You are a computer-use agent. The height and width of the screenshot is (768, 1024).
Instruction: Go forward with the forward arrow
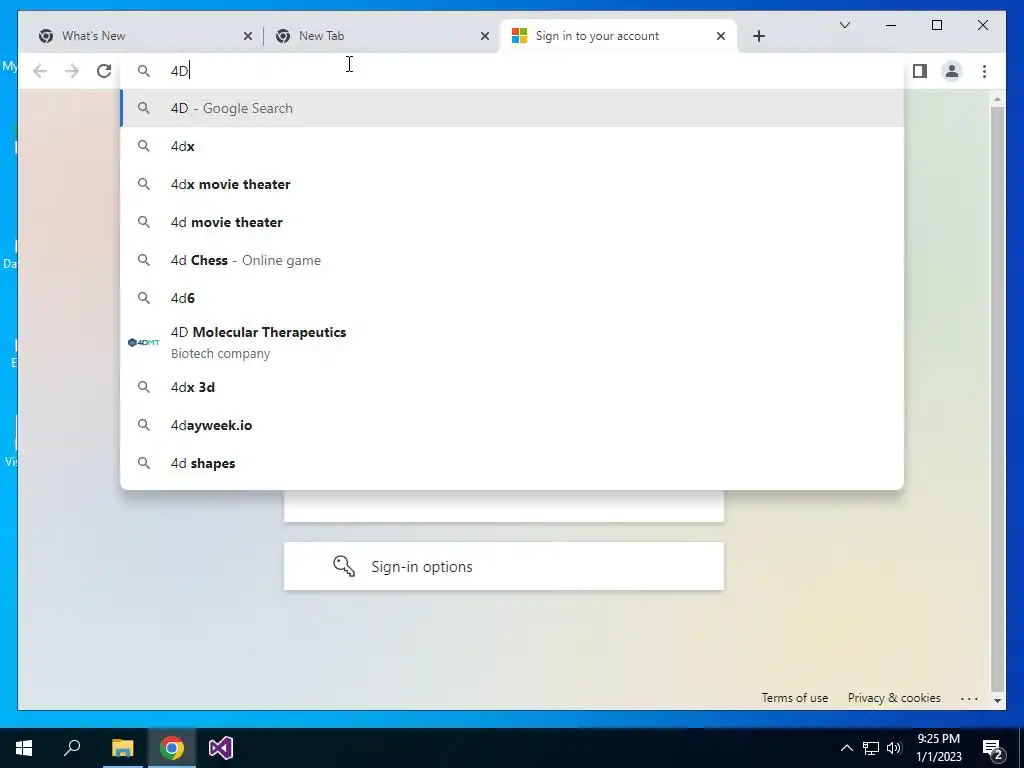click(x=72, y=71)
